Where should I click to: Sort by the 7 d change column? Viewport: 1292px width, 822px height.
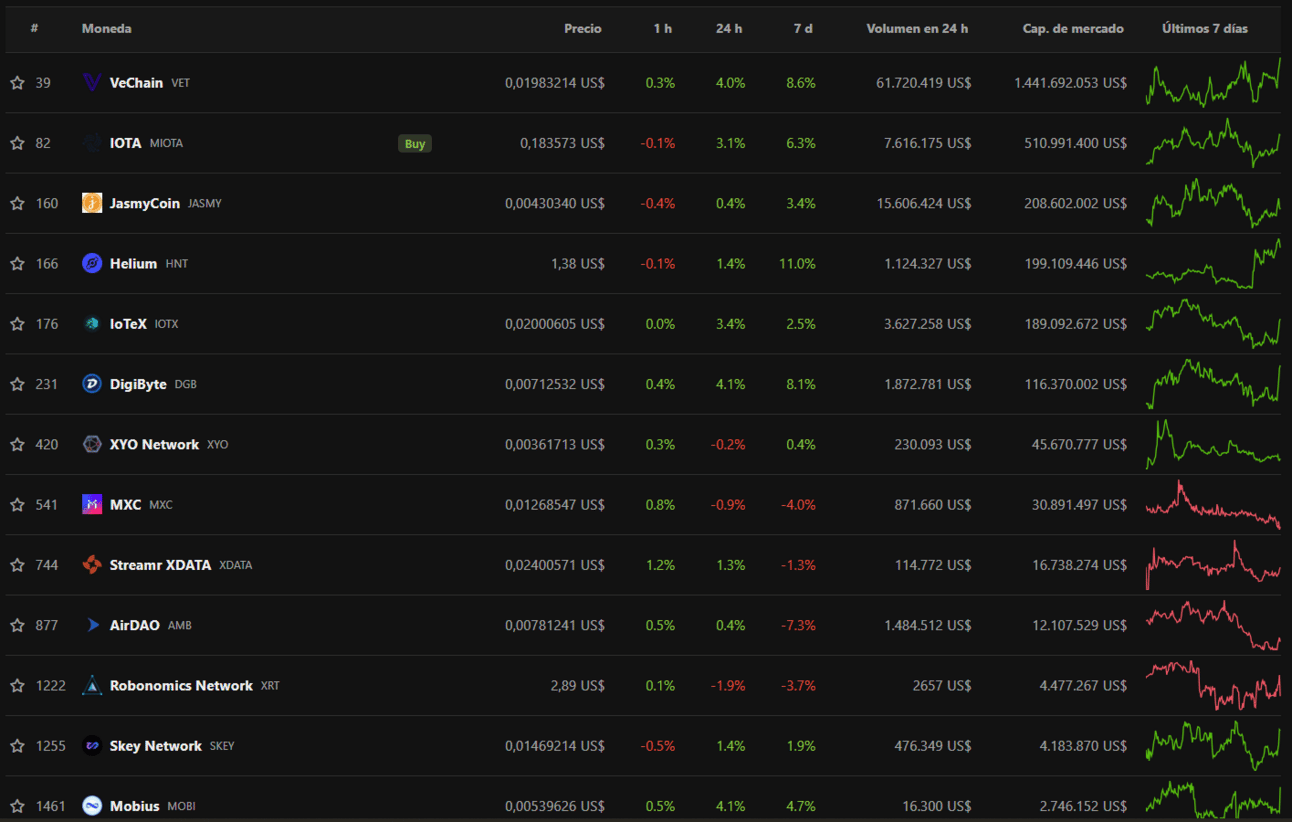[803, 29]
